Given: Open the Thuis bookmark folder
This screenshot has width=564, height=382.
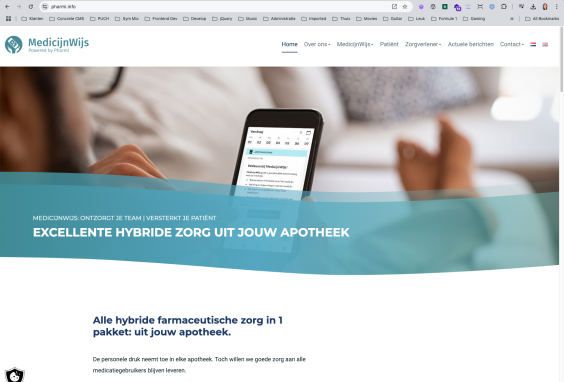Looking at the screenshot, I should point(341,18).
